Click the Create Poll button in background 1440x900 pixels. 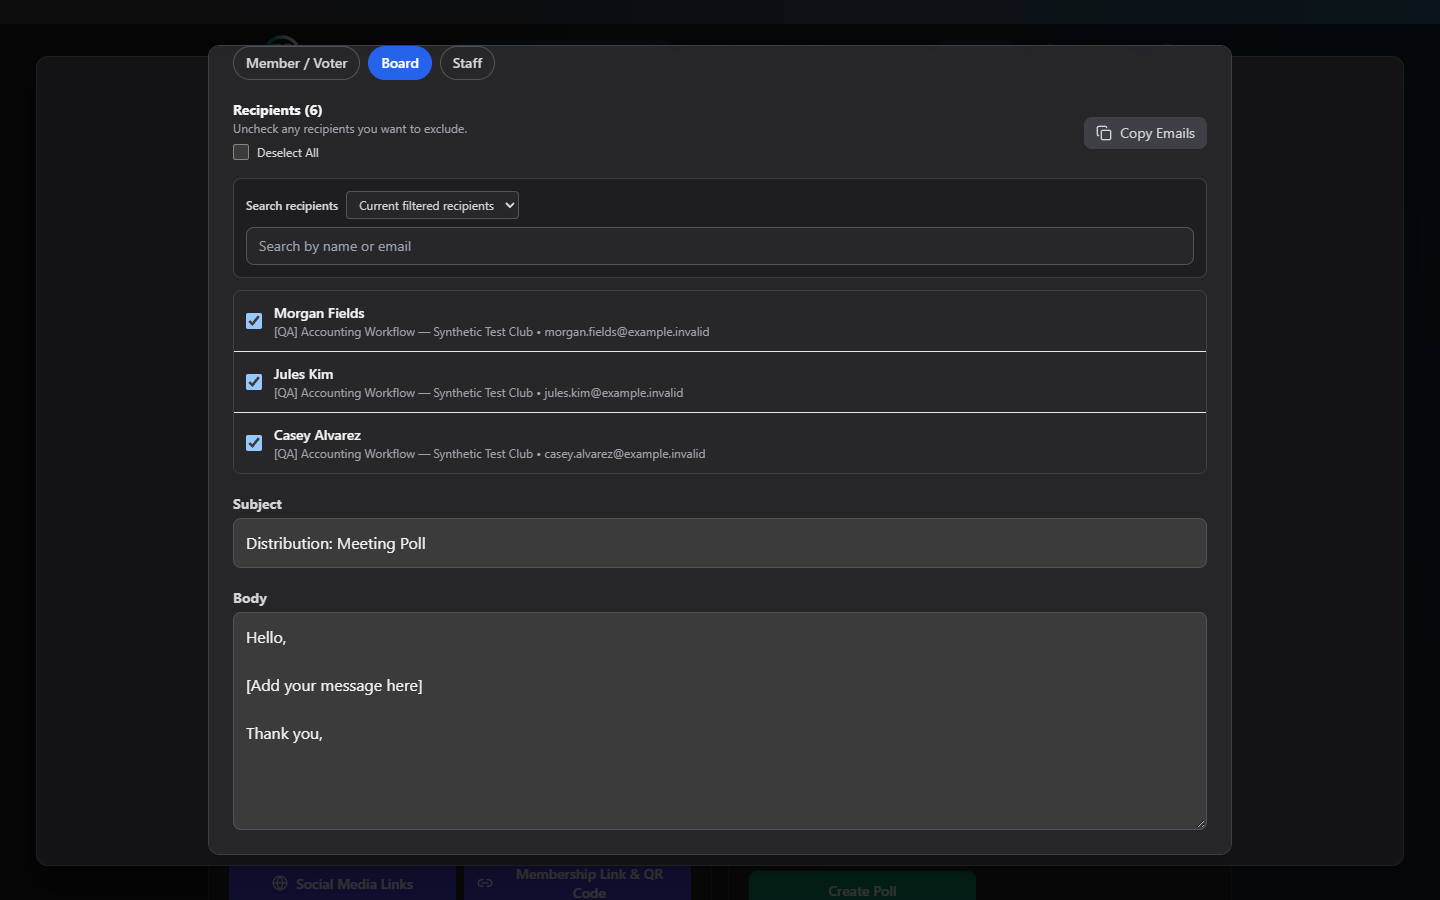coord(862,886)
